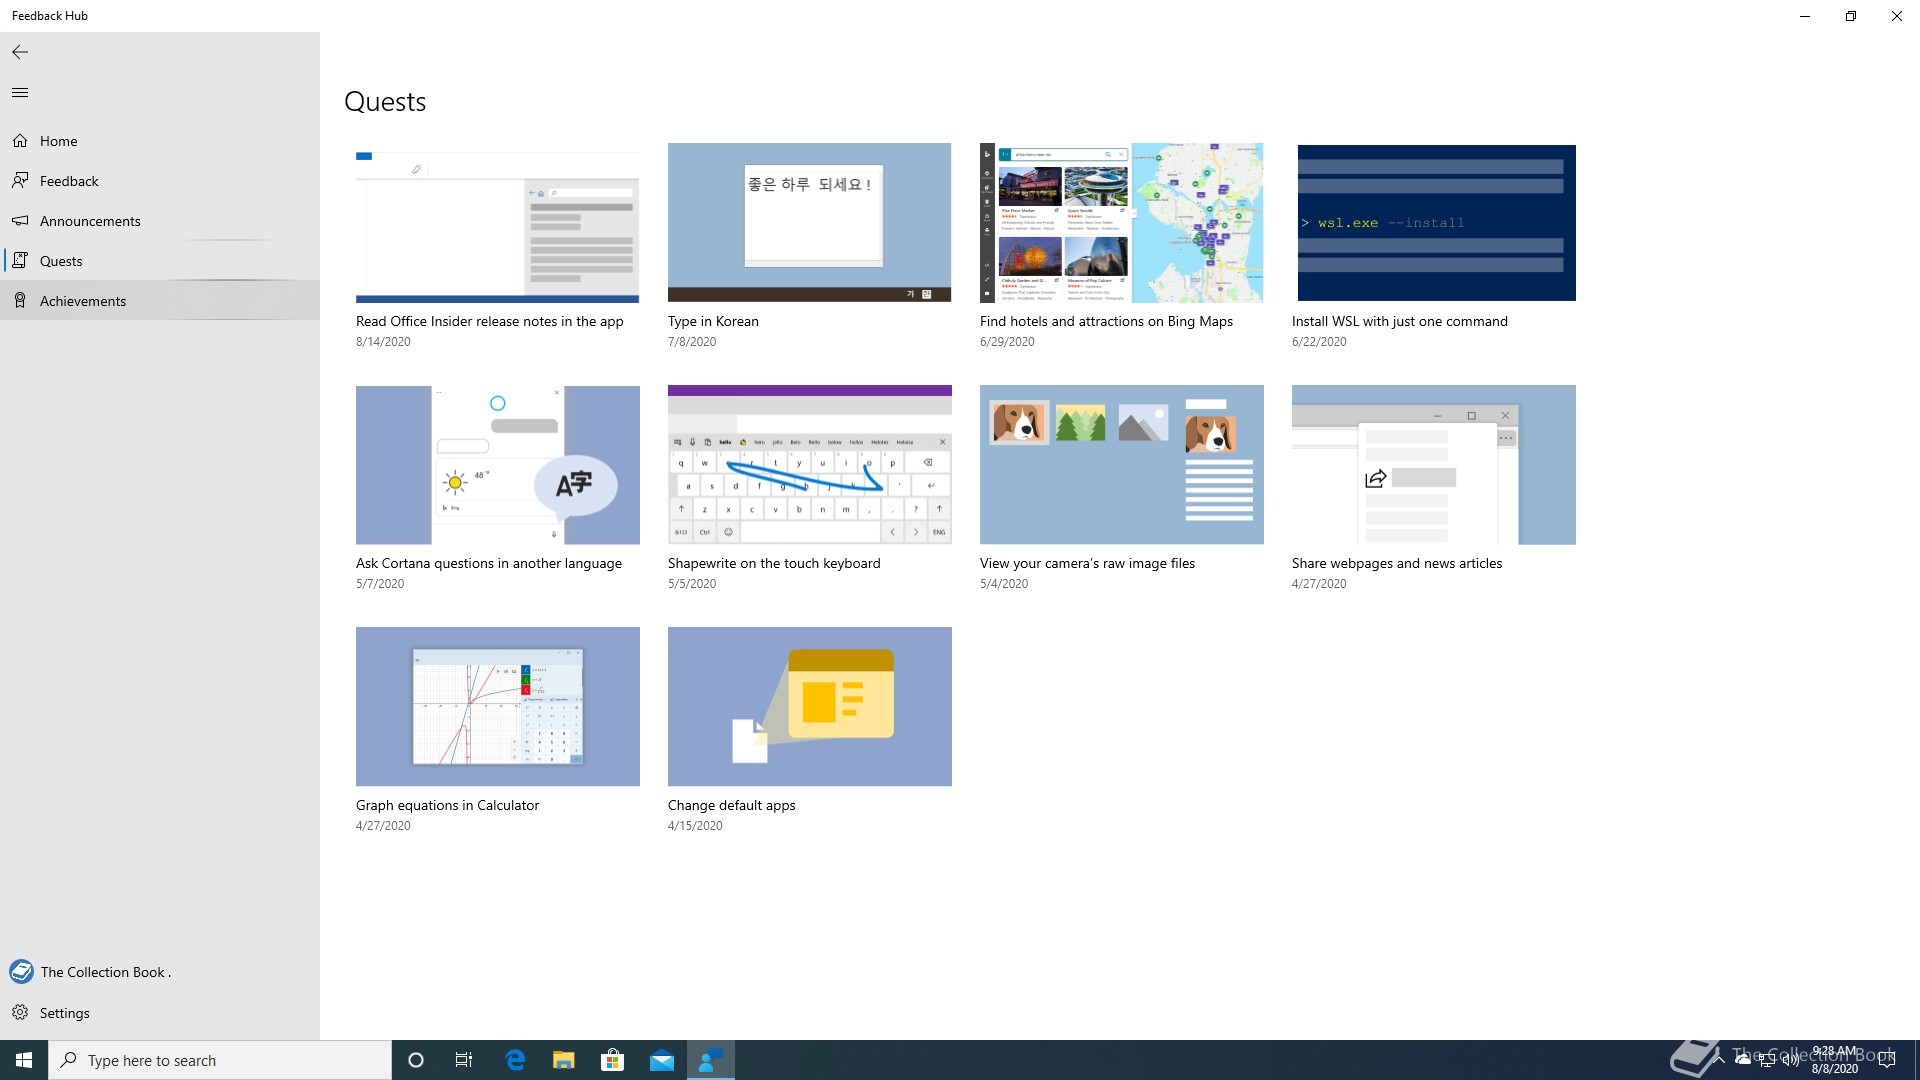Viewport: 1920px width, 1080px height.
Task: Select Announcements in navigation
Action: tap(90, 221)
